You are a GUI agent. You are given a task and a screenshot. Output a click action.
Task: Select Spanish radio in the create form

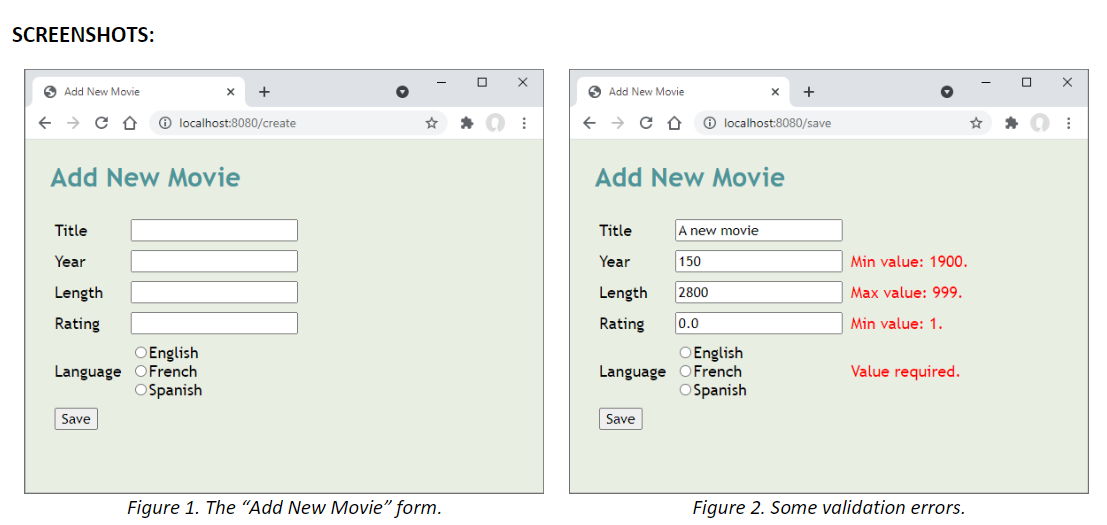[x=140, y=390]
